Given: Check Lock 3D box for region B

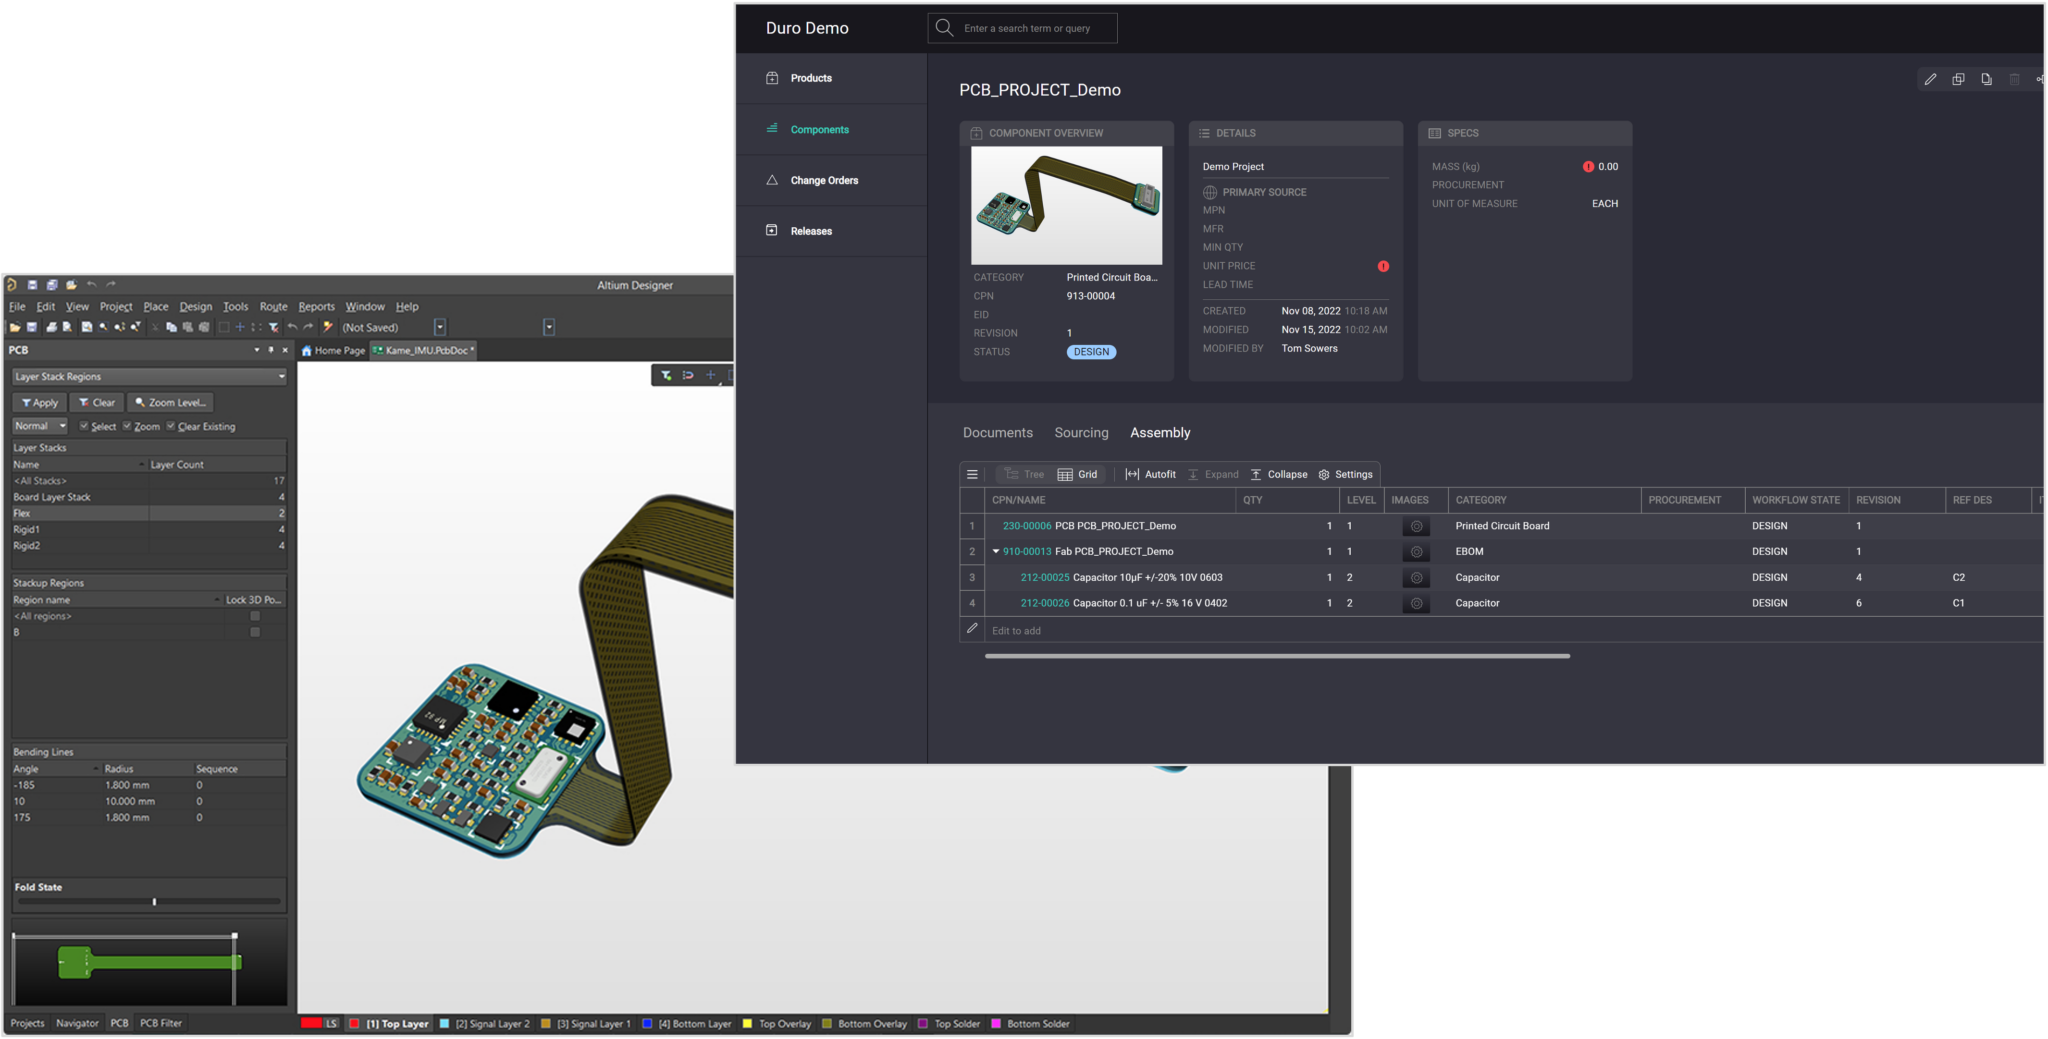Looking at the screenshot, I should tap(255, 632).
